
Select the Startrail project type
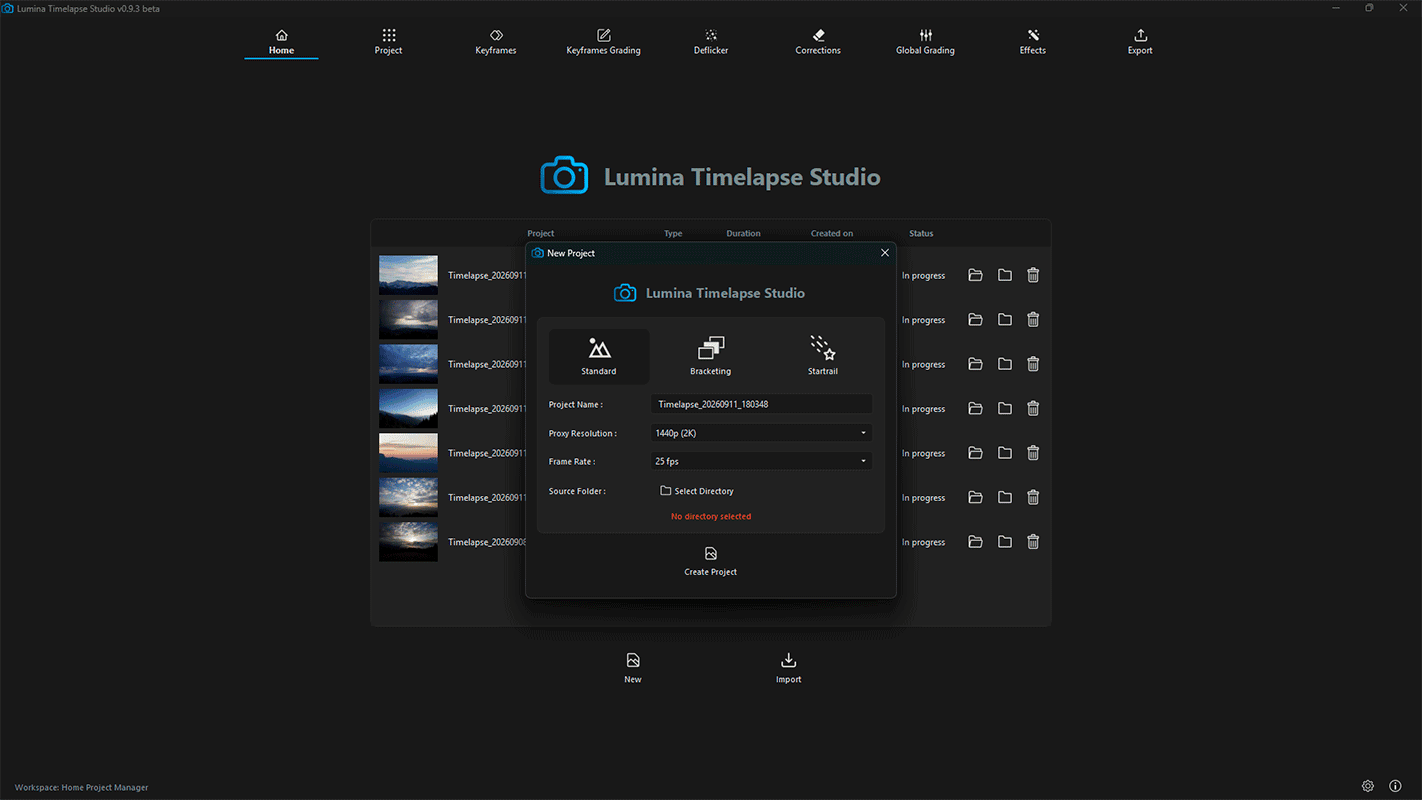[x=823, y=356]
